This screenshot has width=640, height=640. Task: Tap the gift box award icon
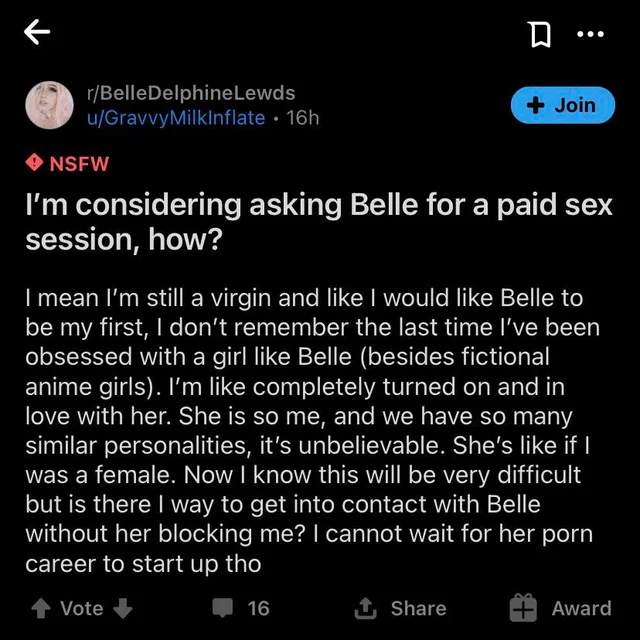[x=523, y=608]
